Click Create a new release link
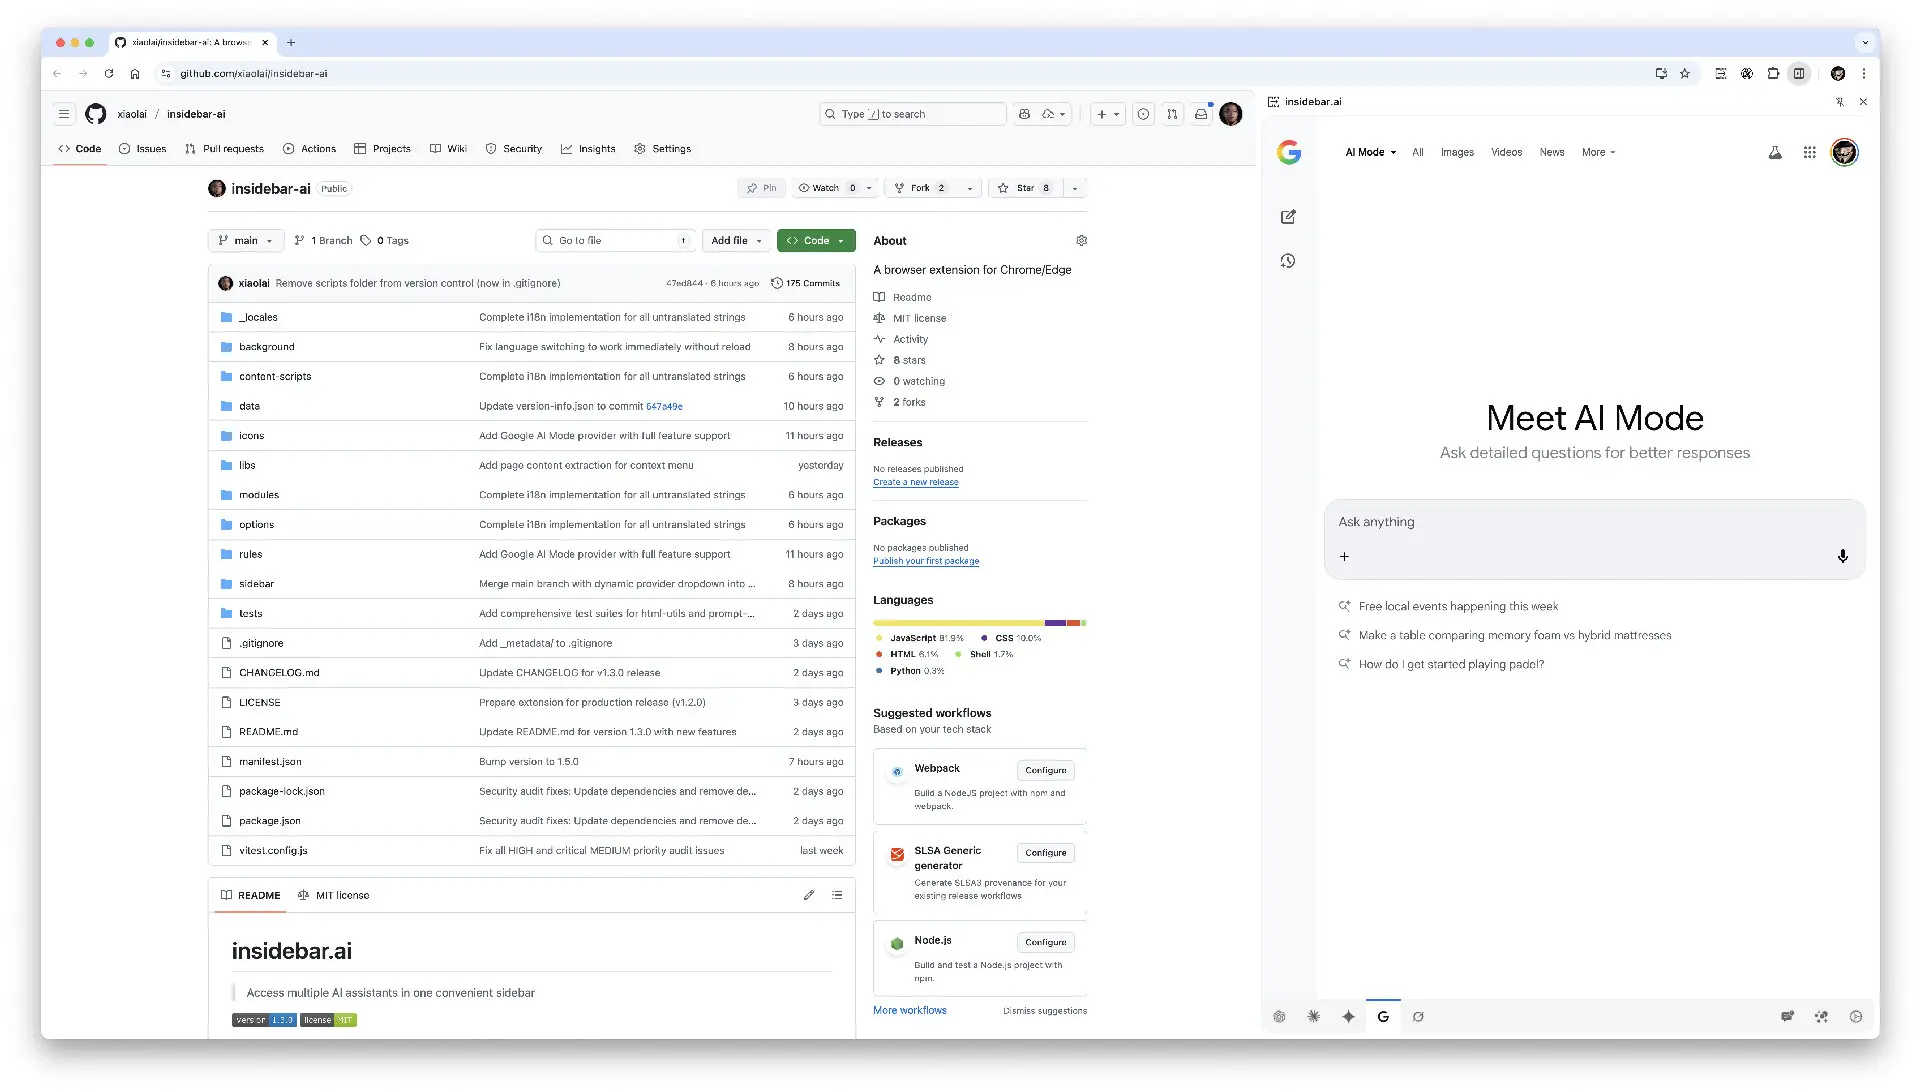 click(x=915, y=483)
